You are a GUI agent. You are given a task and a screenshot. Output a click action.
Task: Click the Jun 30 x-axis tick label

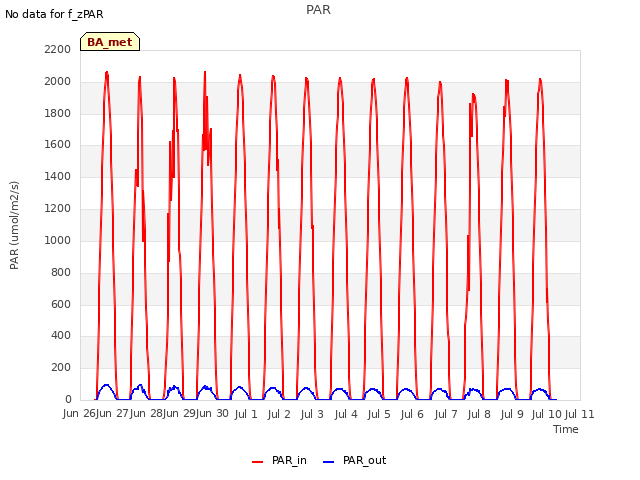pyautogui.click(x=212, y=414)
